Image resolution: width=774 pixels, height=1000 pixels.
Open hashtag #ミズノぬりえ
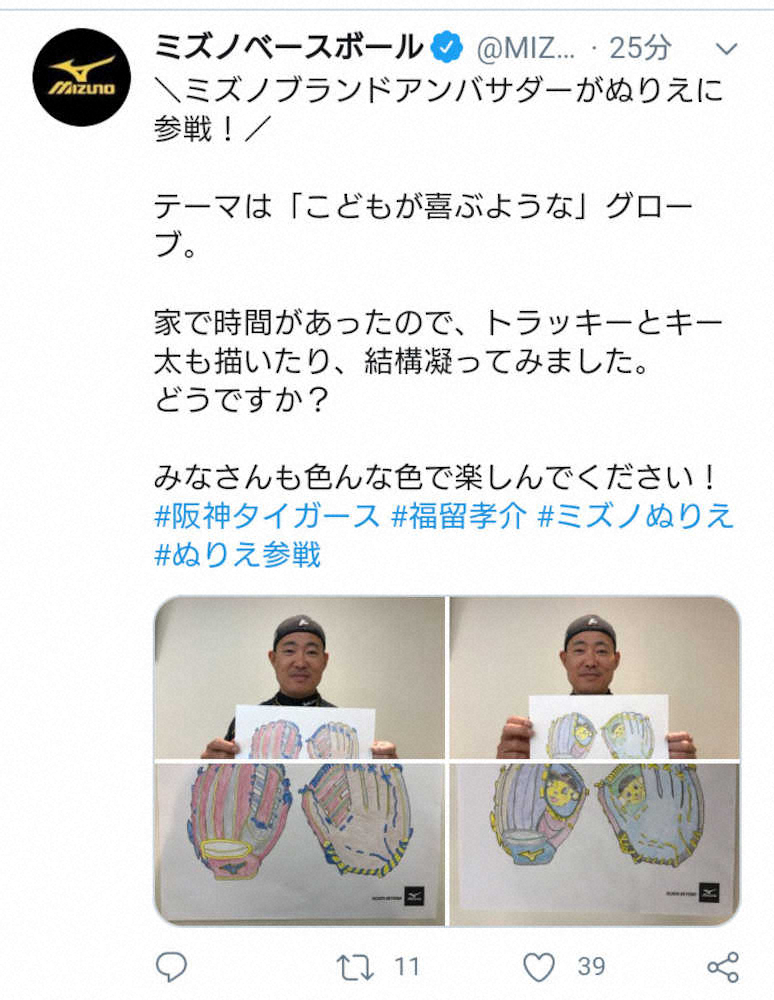[x=637, y=515]
